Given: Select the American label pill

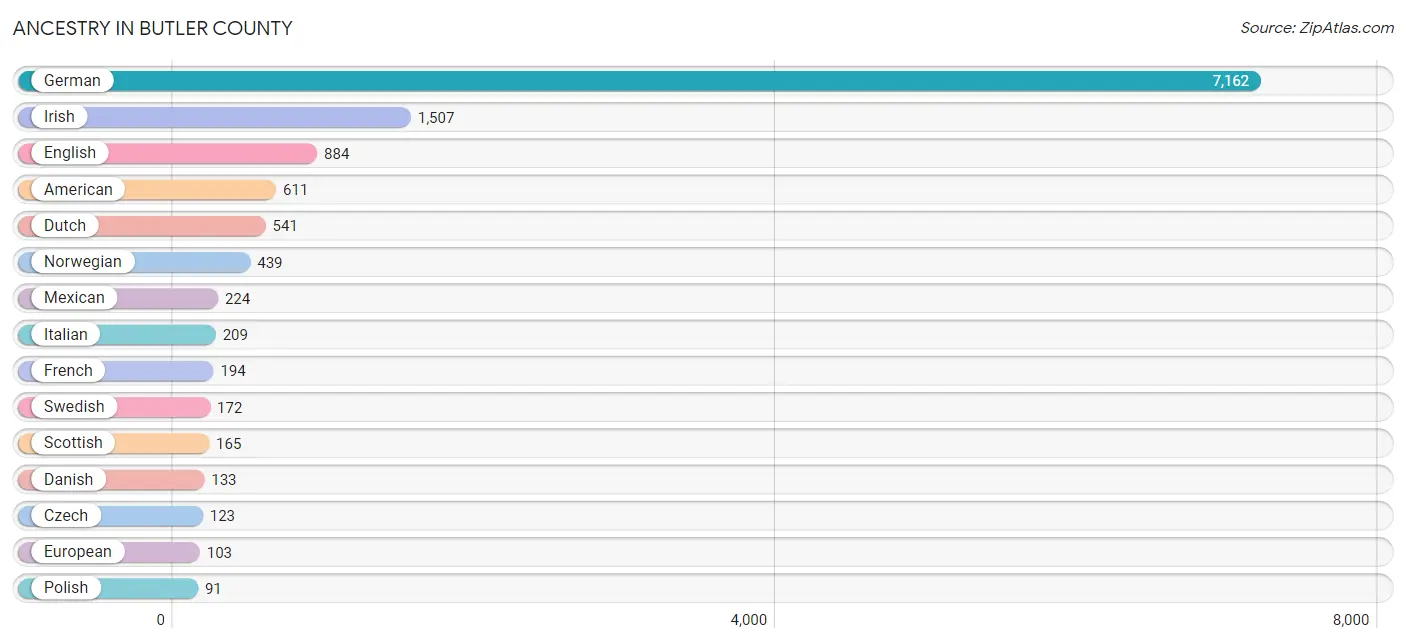Looking at the screenshot, I should pyautogui.click(x=78, y=190).
